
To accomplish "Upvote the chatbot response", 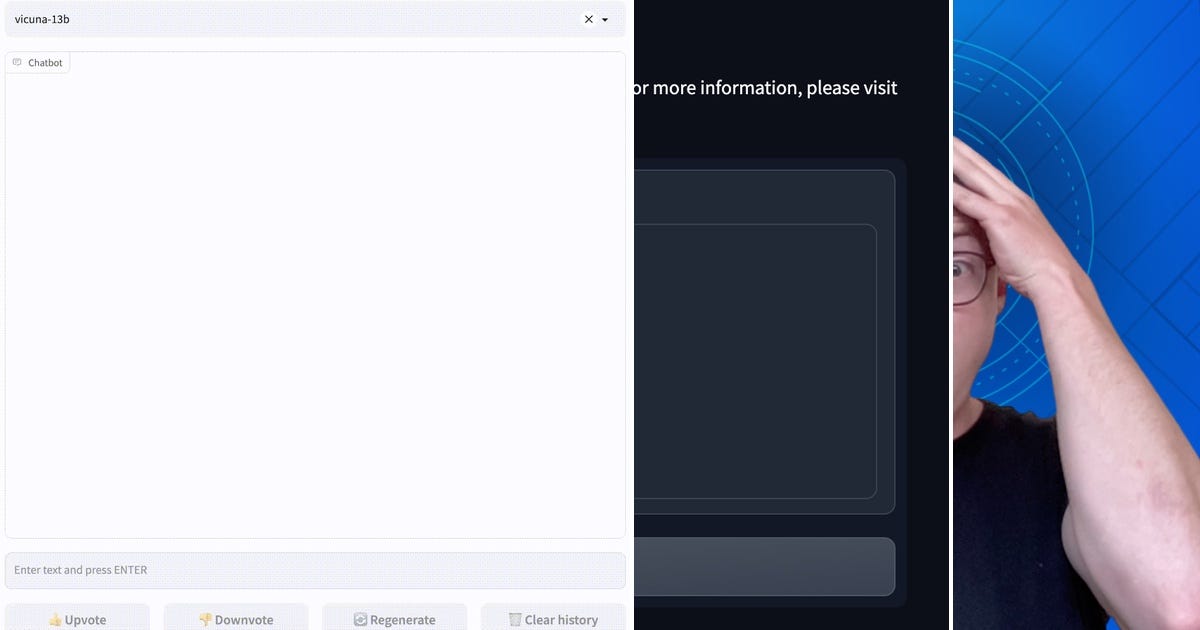I will tap(77, 620).
